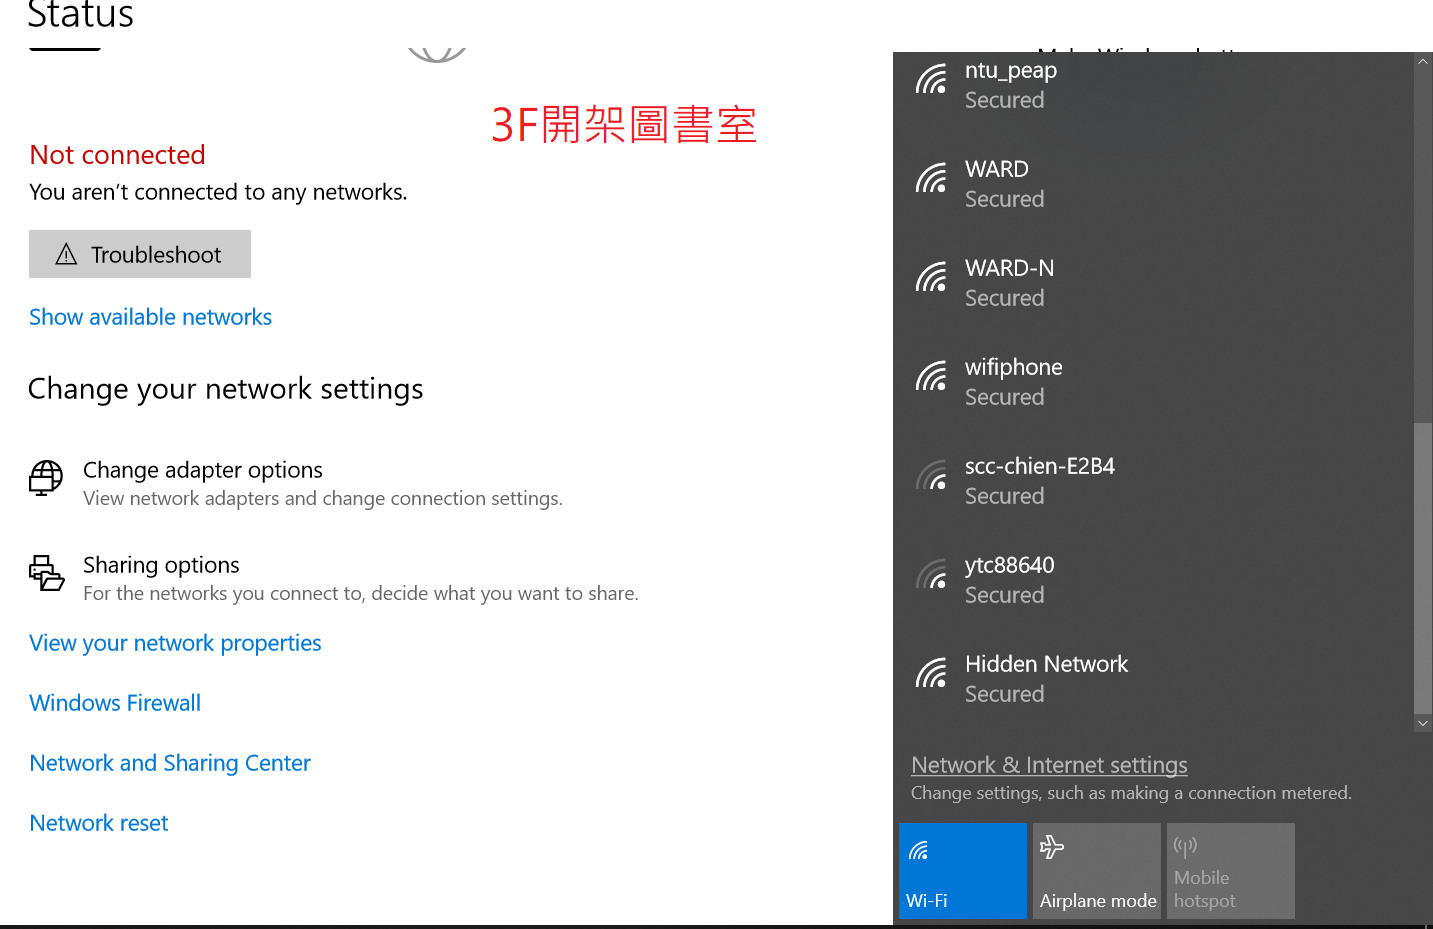Viewport: 1433px width, 929px height.
Task: Click the wifiphone network signal icon
Action: coord(931,377)
